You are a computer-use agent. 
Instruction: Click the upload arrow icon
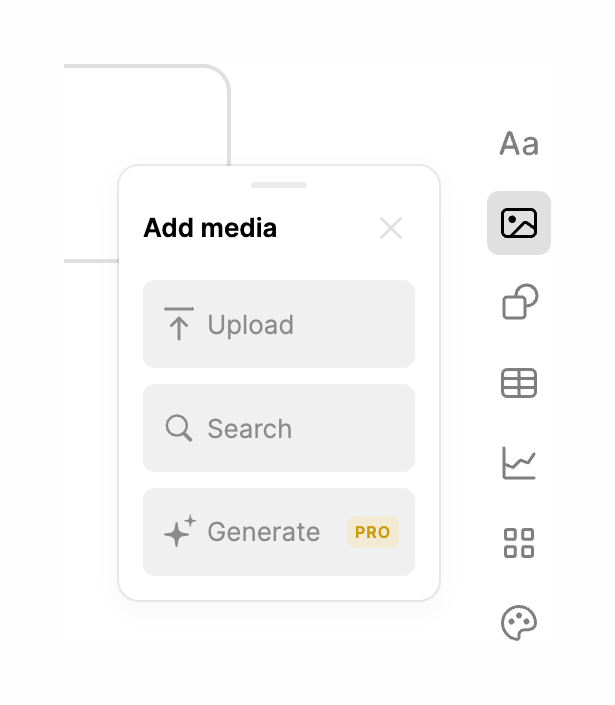(x=179, y=324)
